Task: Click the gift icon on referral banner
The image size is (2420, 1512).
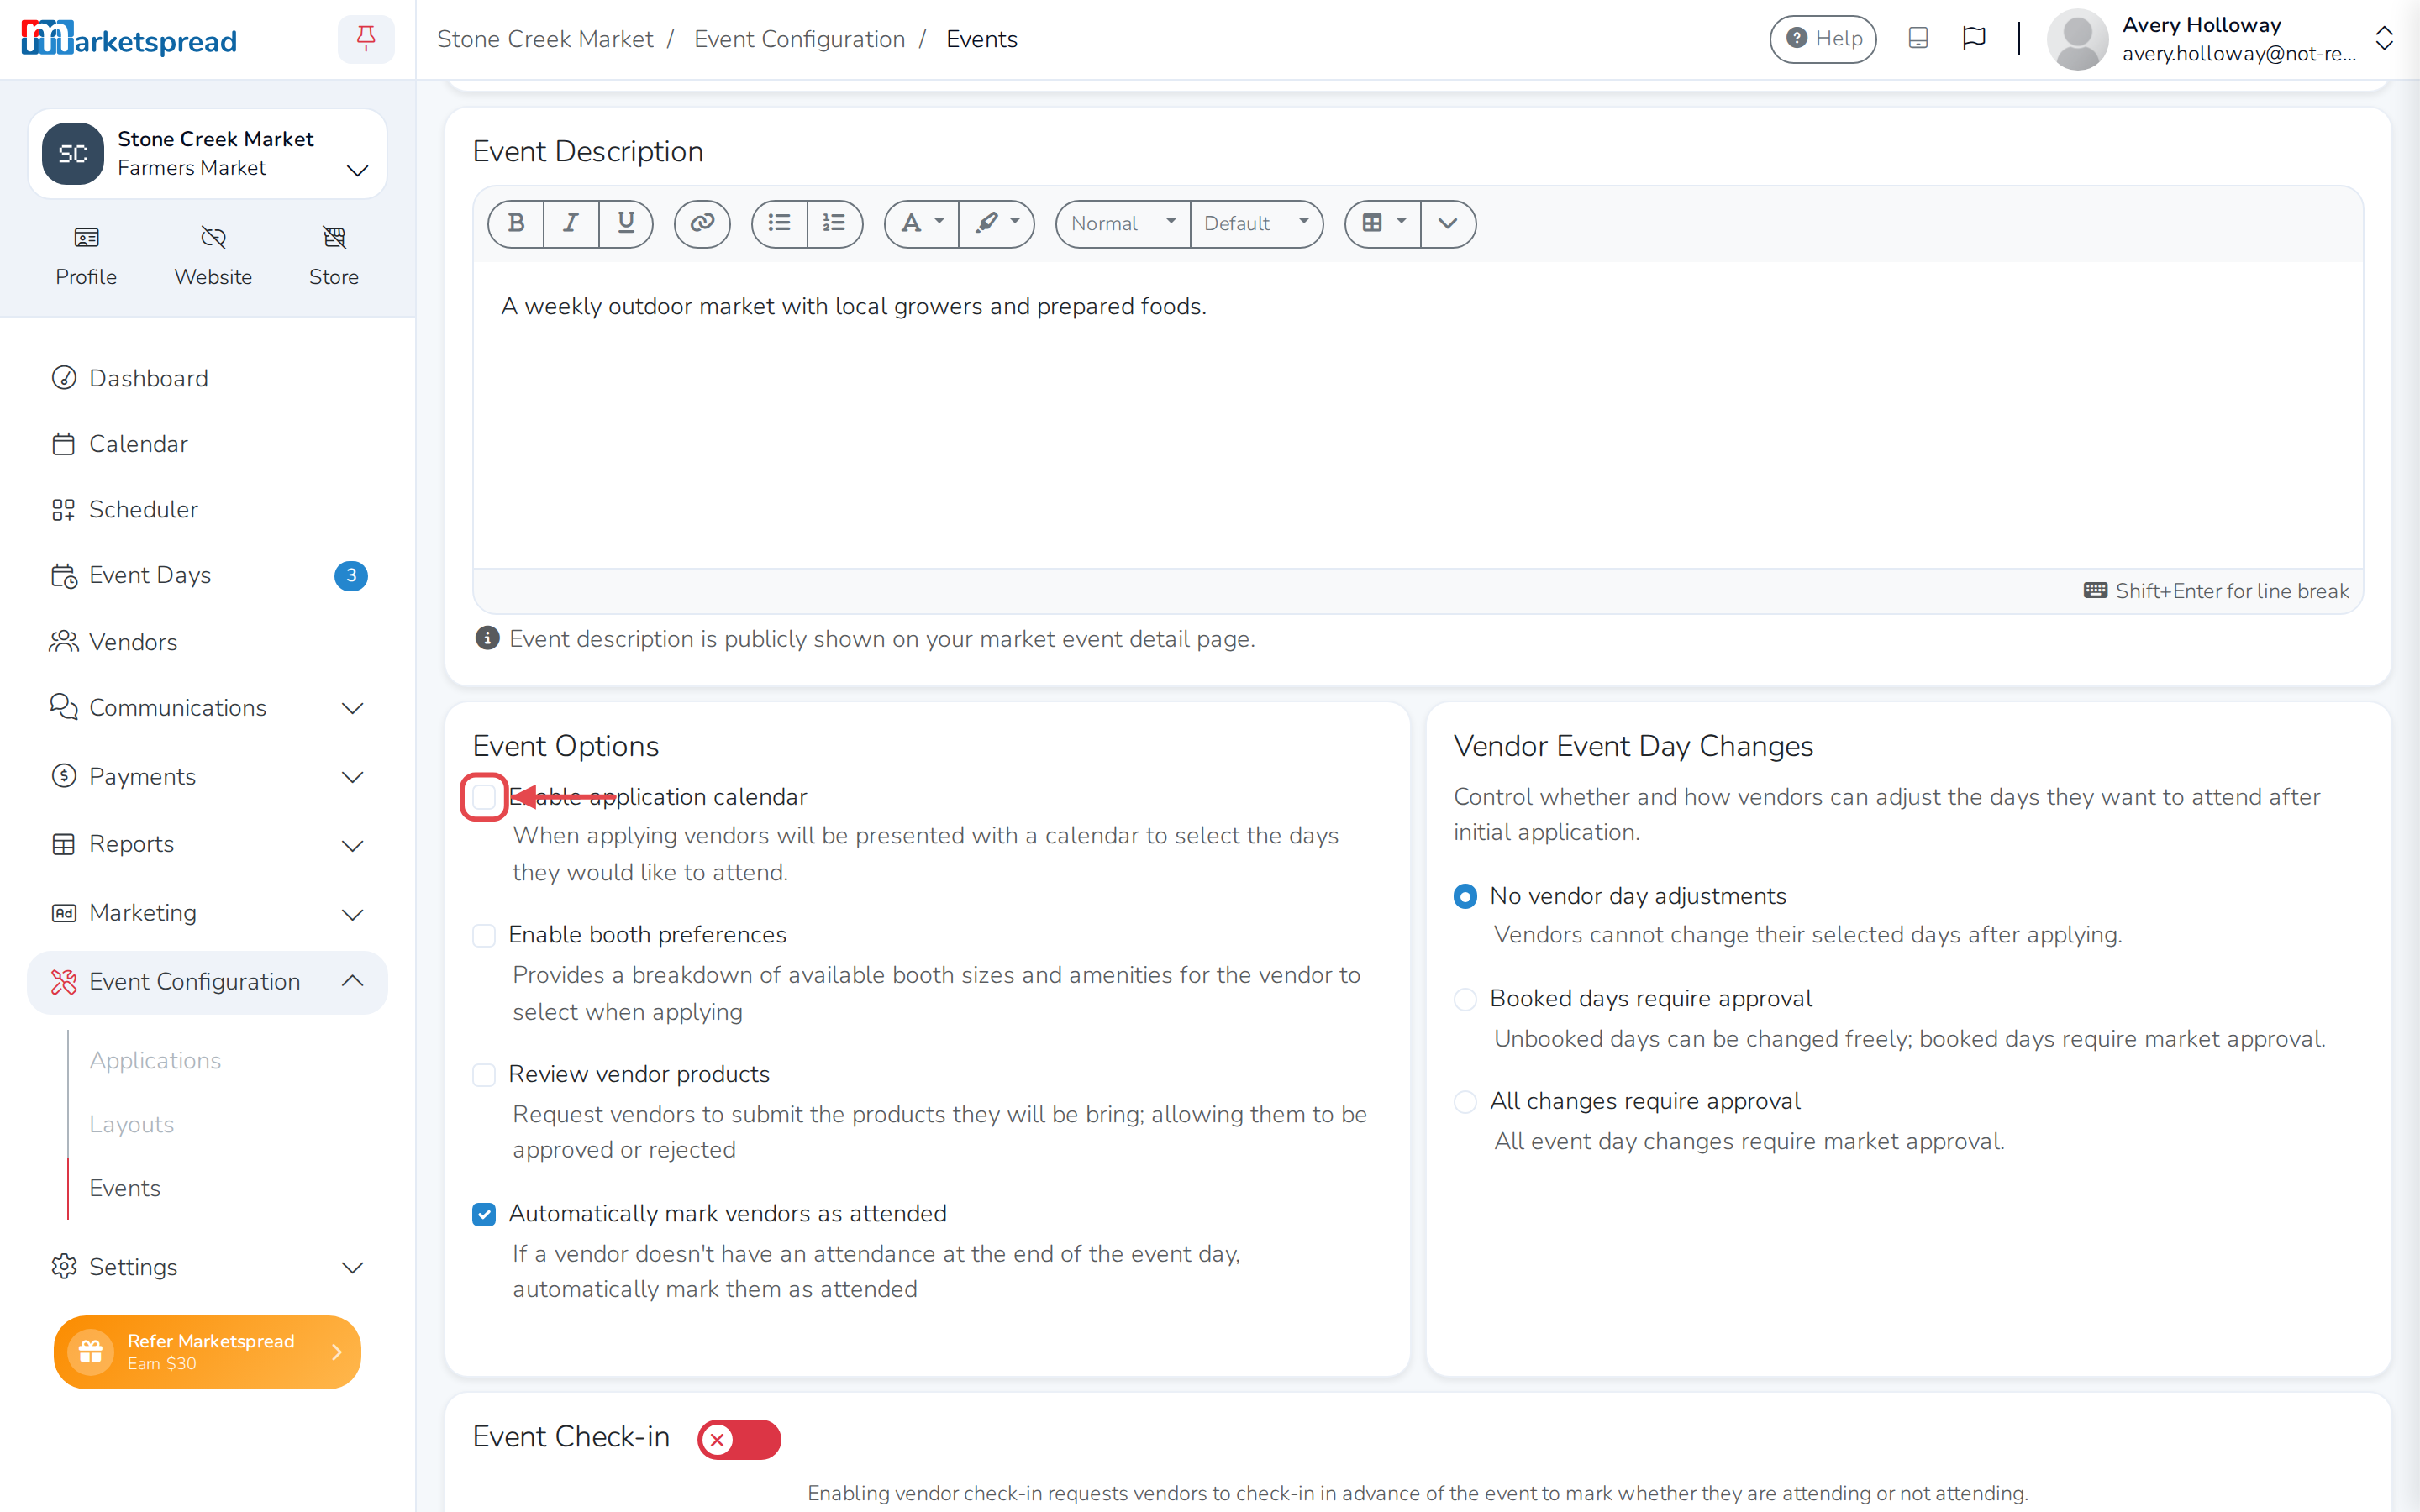Action: point(91,1351)
